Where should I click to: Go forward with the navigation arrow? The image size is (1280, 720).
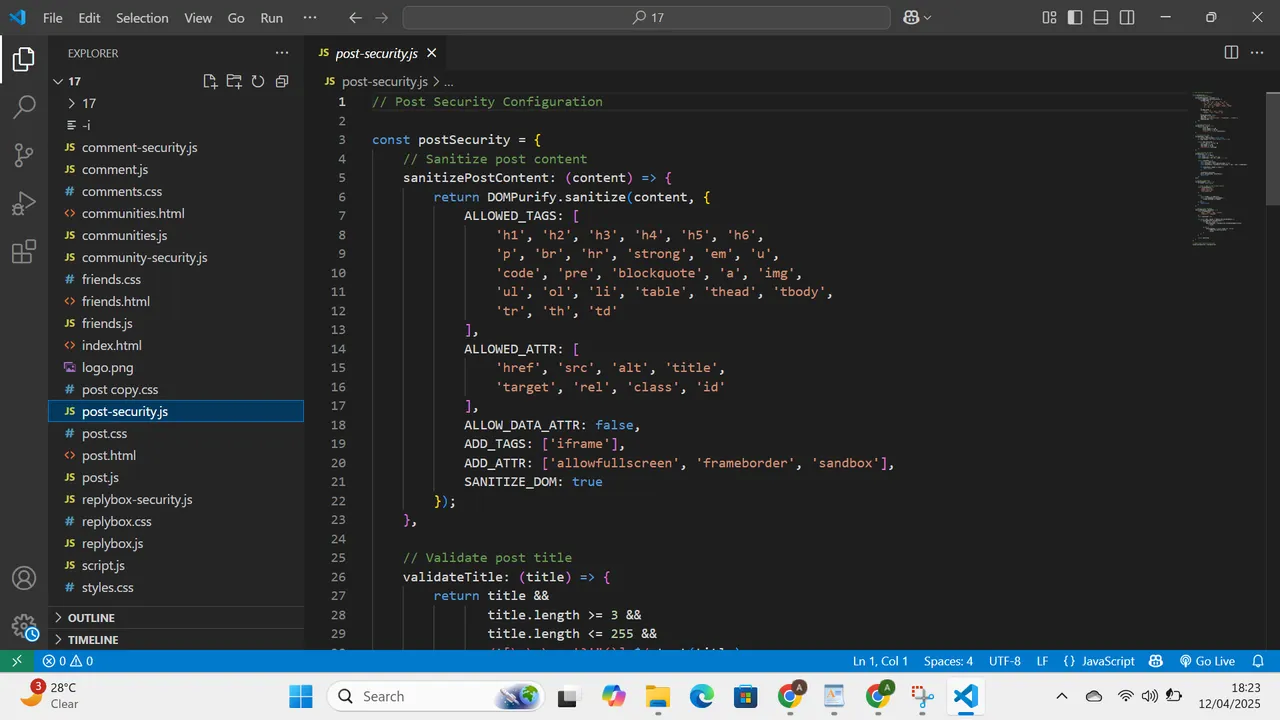coord(382,18)
